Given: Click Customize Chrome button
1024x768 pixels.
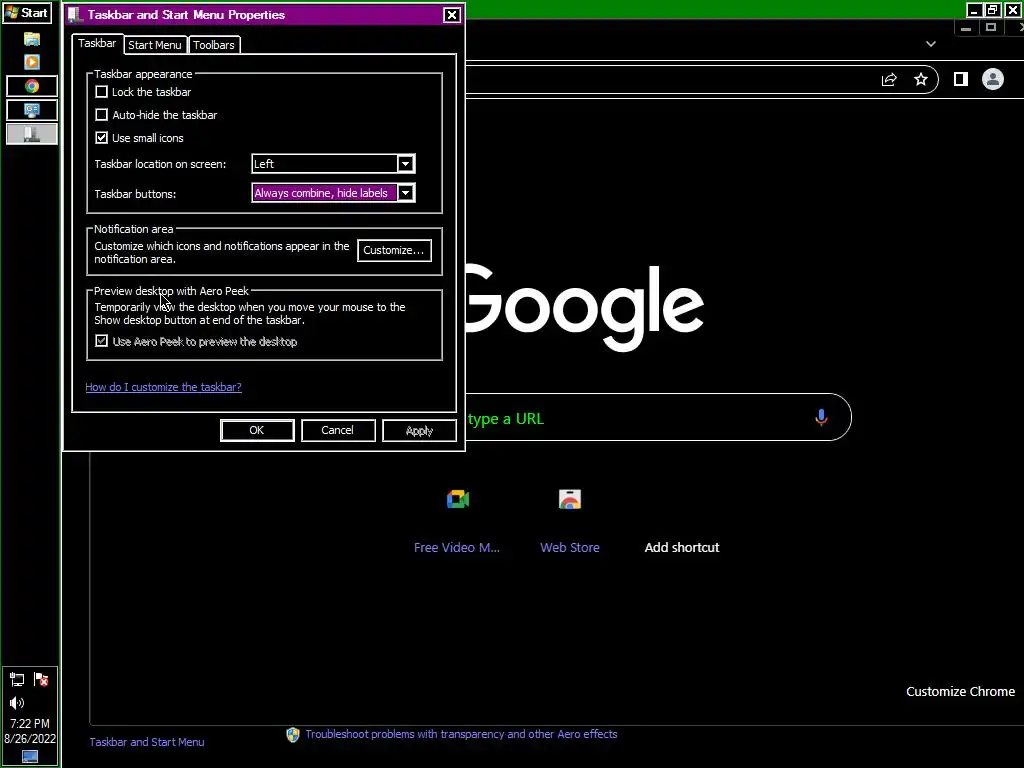Looking at the screenshot, I should (x=960, y=692).
